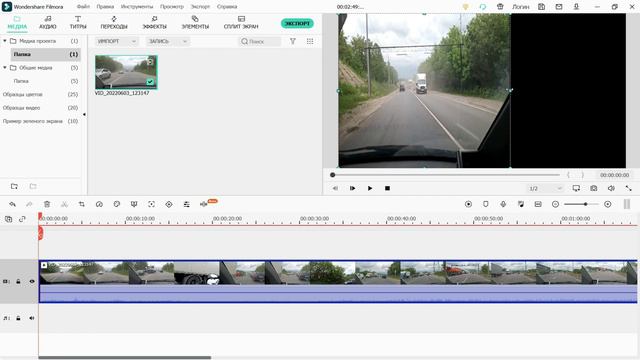Select VID_20220603_123147 media thumbnail

coord(126,72)
